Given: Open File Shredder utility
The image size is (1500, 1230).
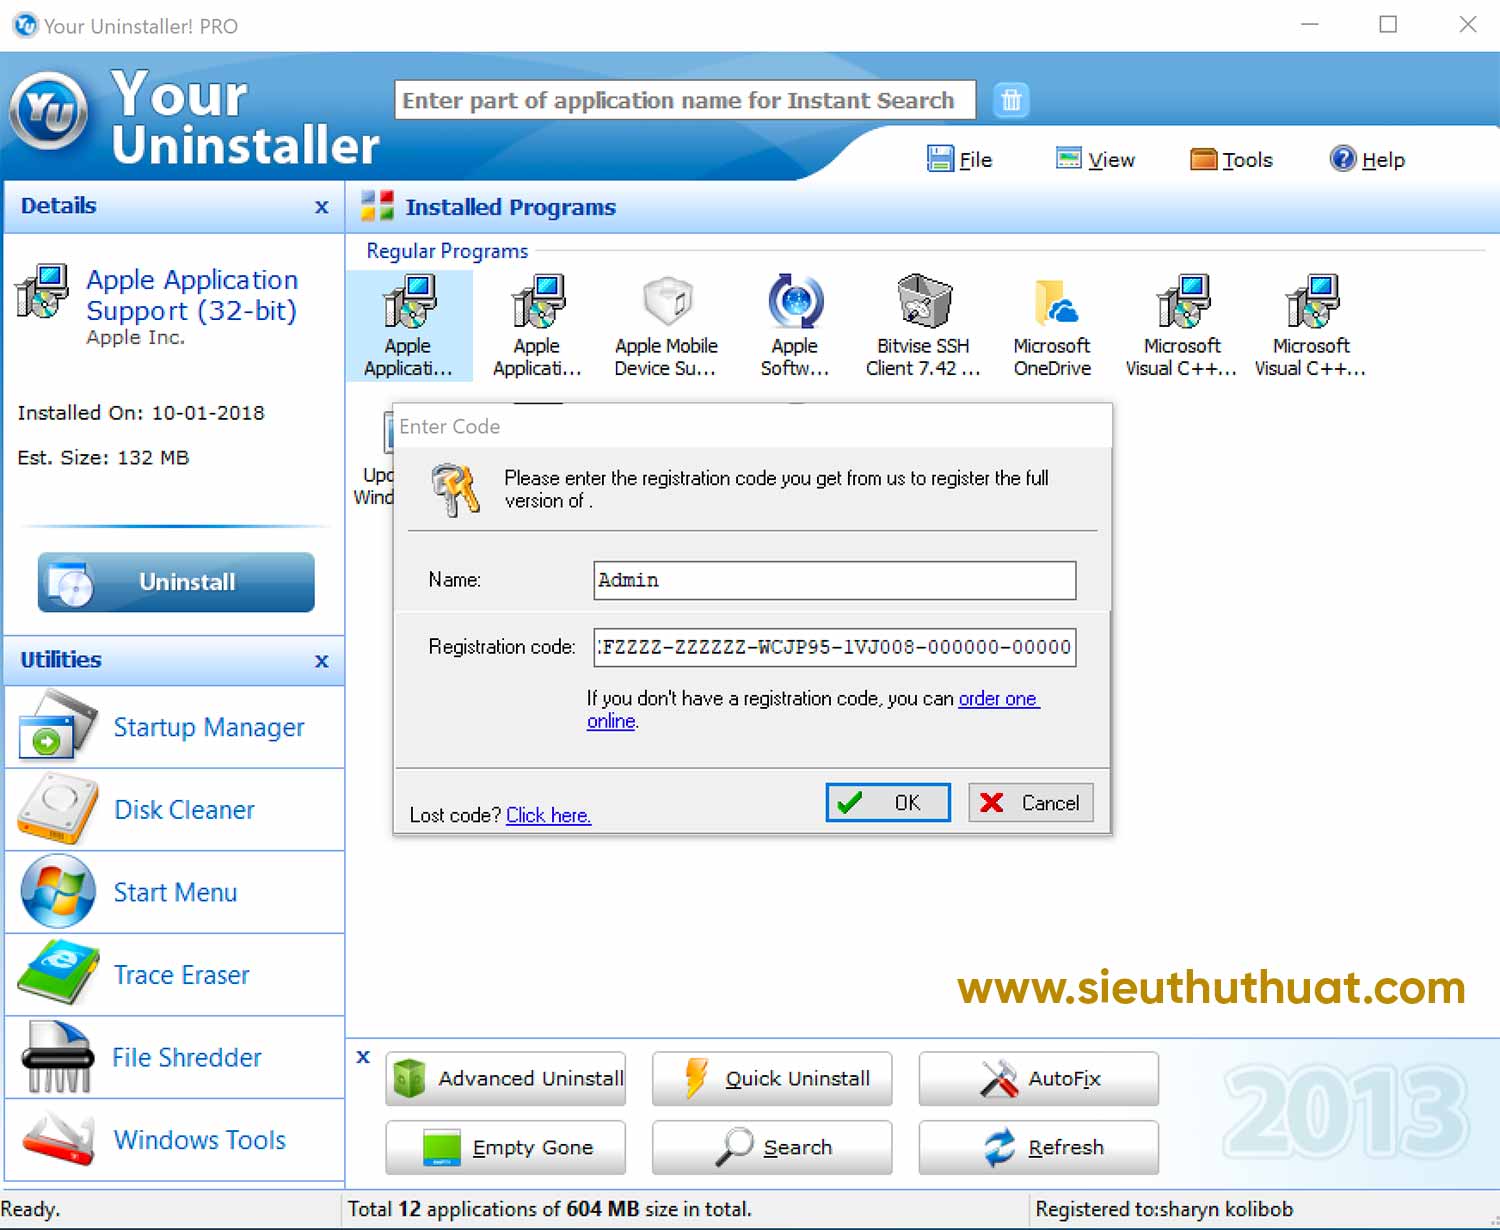Looking at the screenshot, I should [175, 1057].
